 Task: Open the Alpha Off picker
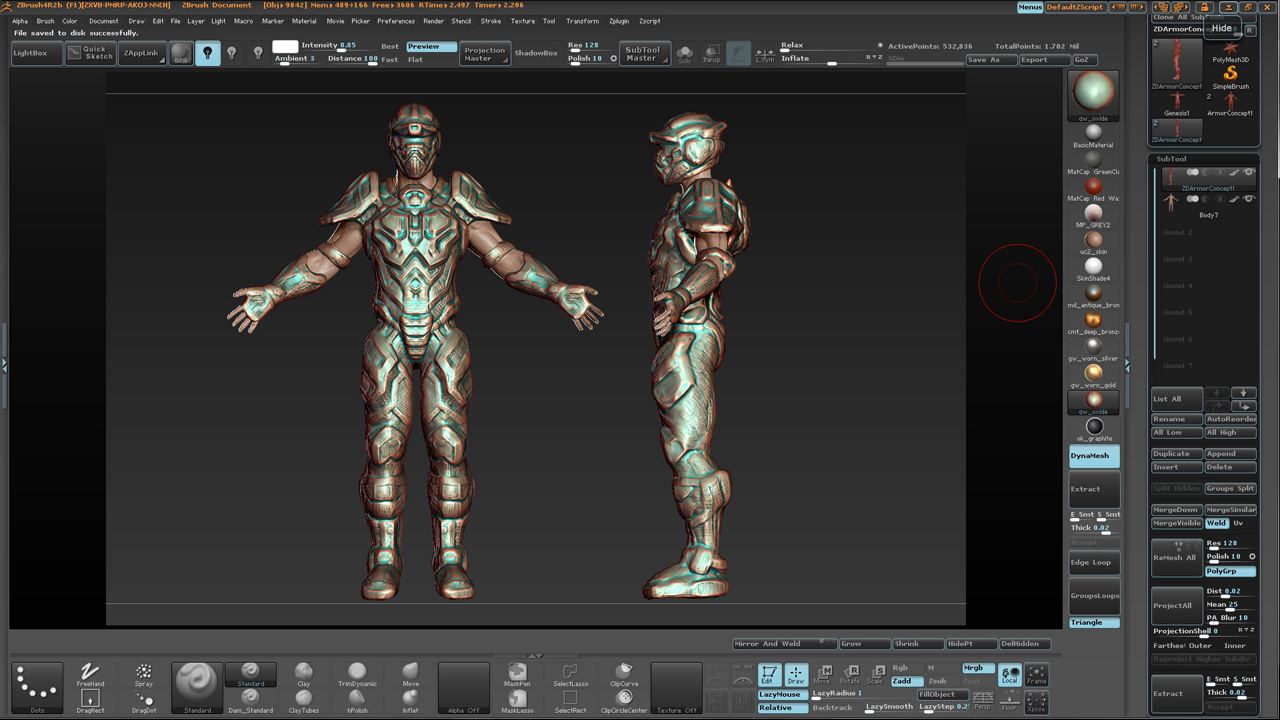pos(463,688)
